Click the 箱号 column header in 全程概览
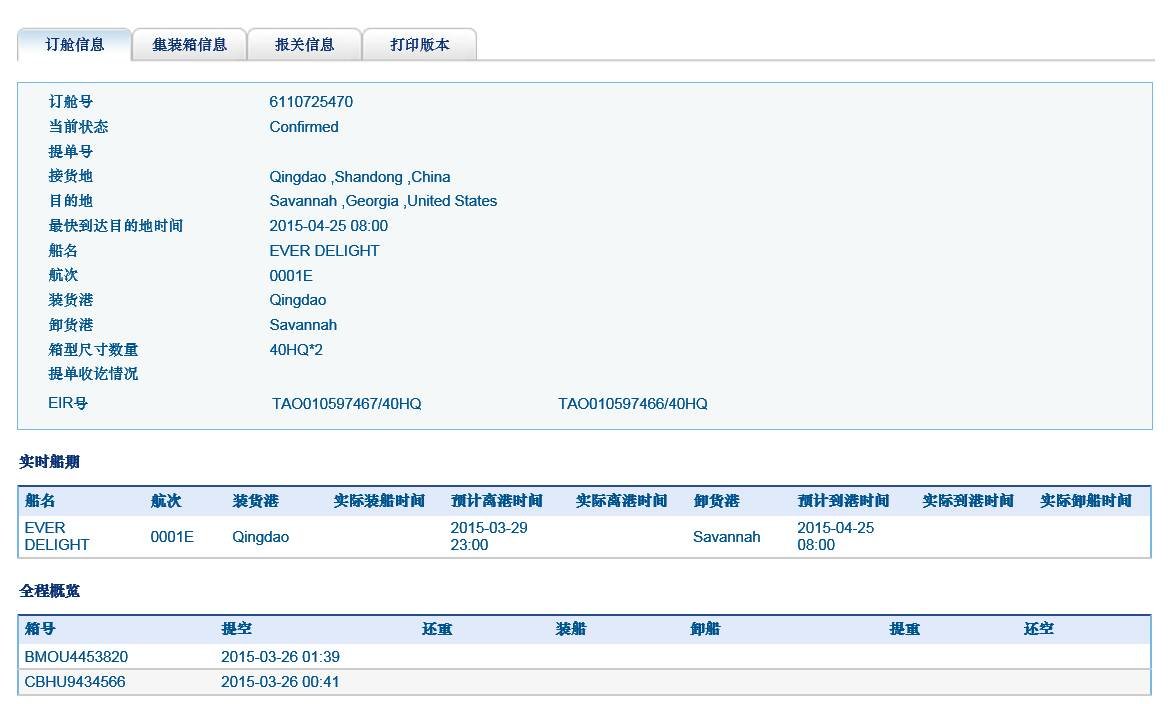This screenshot has height=704, width=1171. click(x=40, y=629)
